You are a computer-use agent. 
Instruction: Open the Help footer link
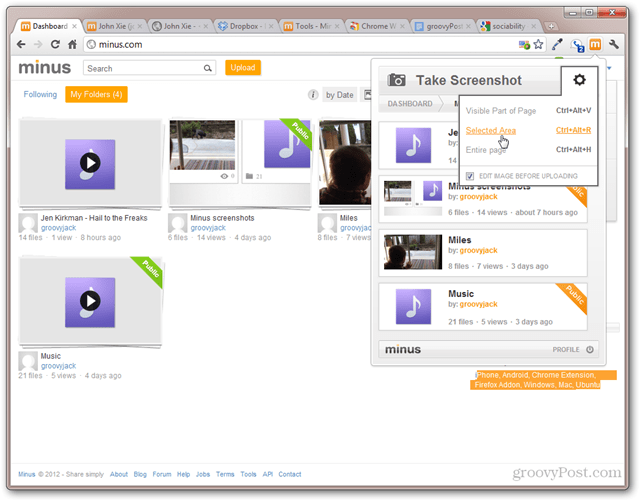point(183,474)
